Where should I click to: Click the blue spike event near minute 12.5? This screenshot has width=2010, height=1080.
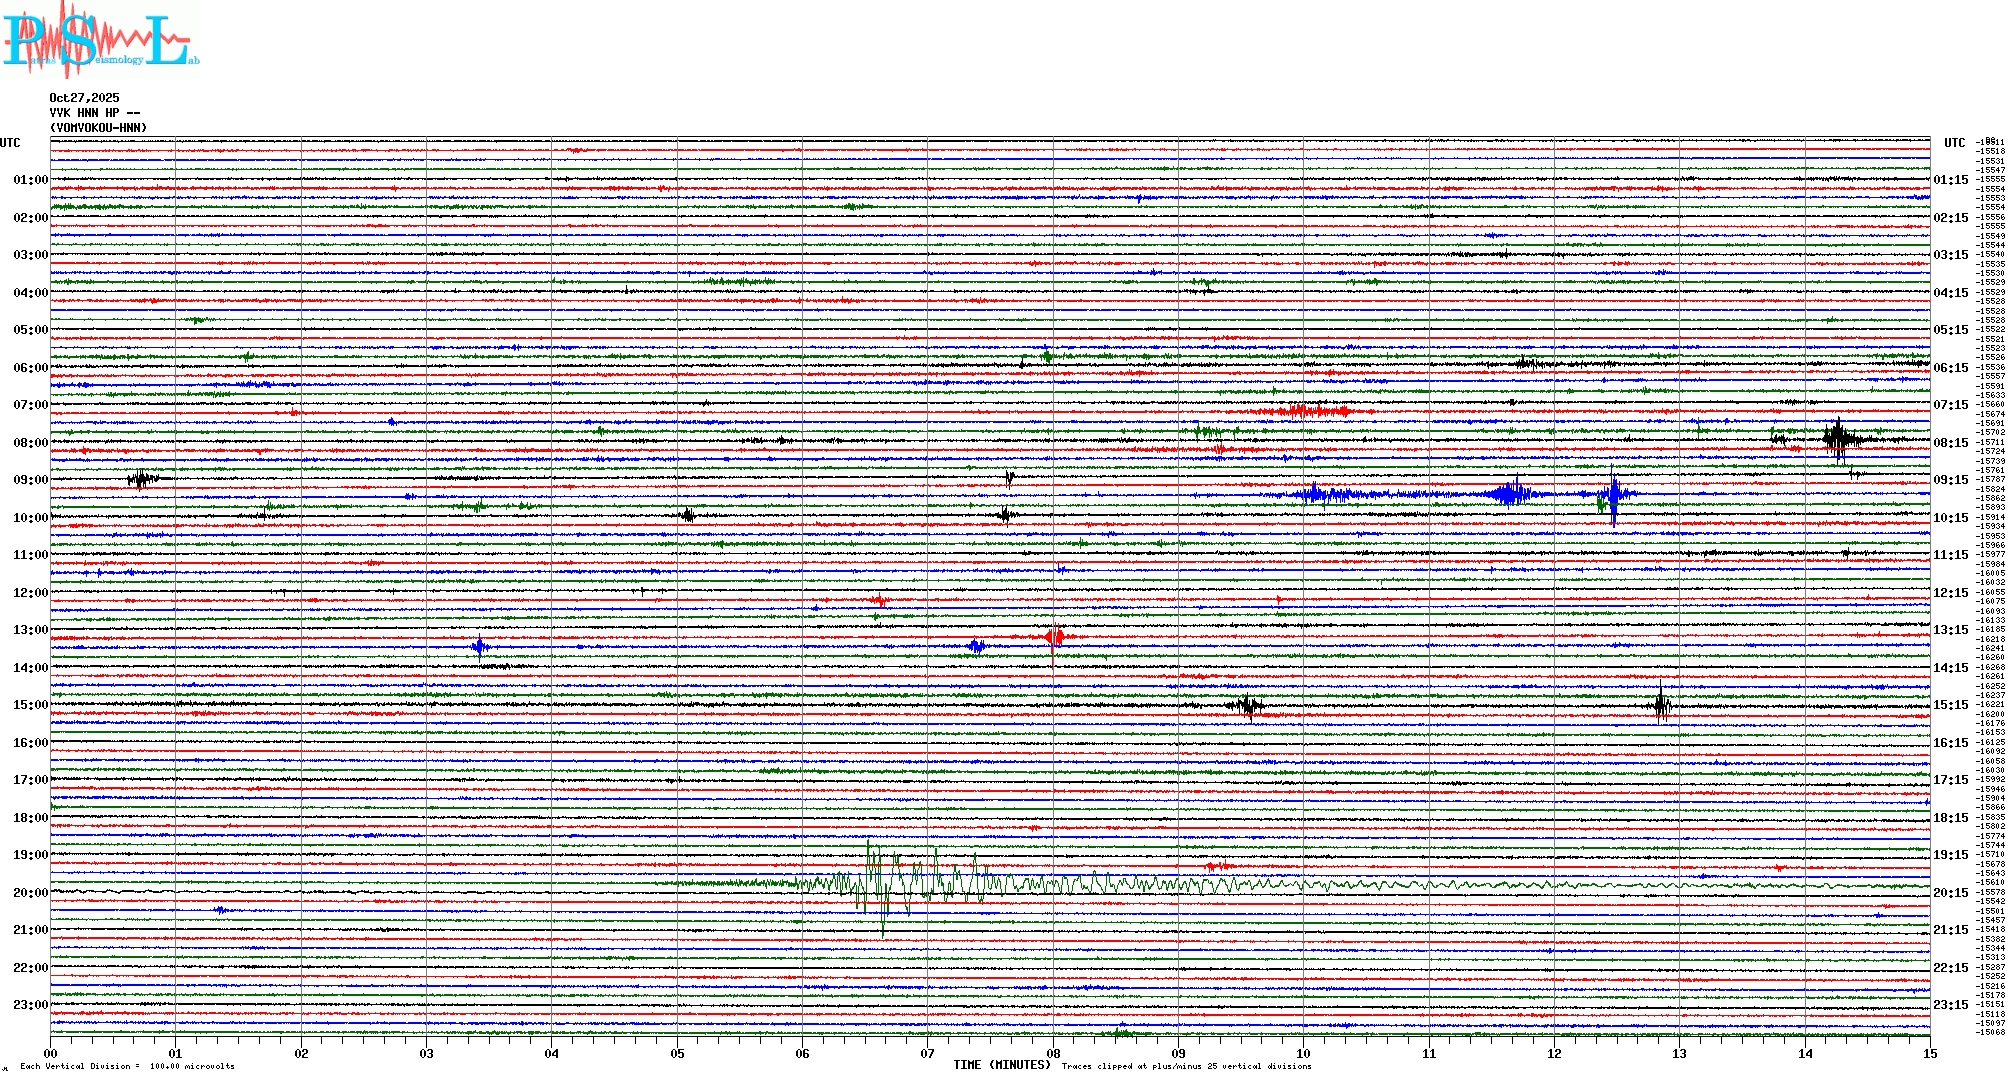[1613, 494]
